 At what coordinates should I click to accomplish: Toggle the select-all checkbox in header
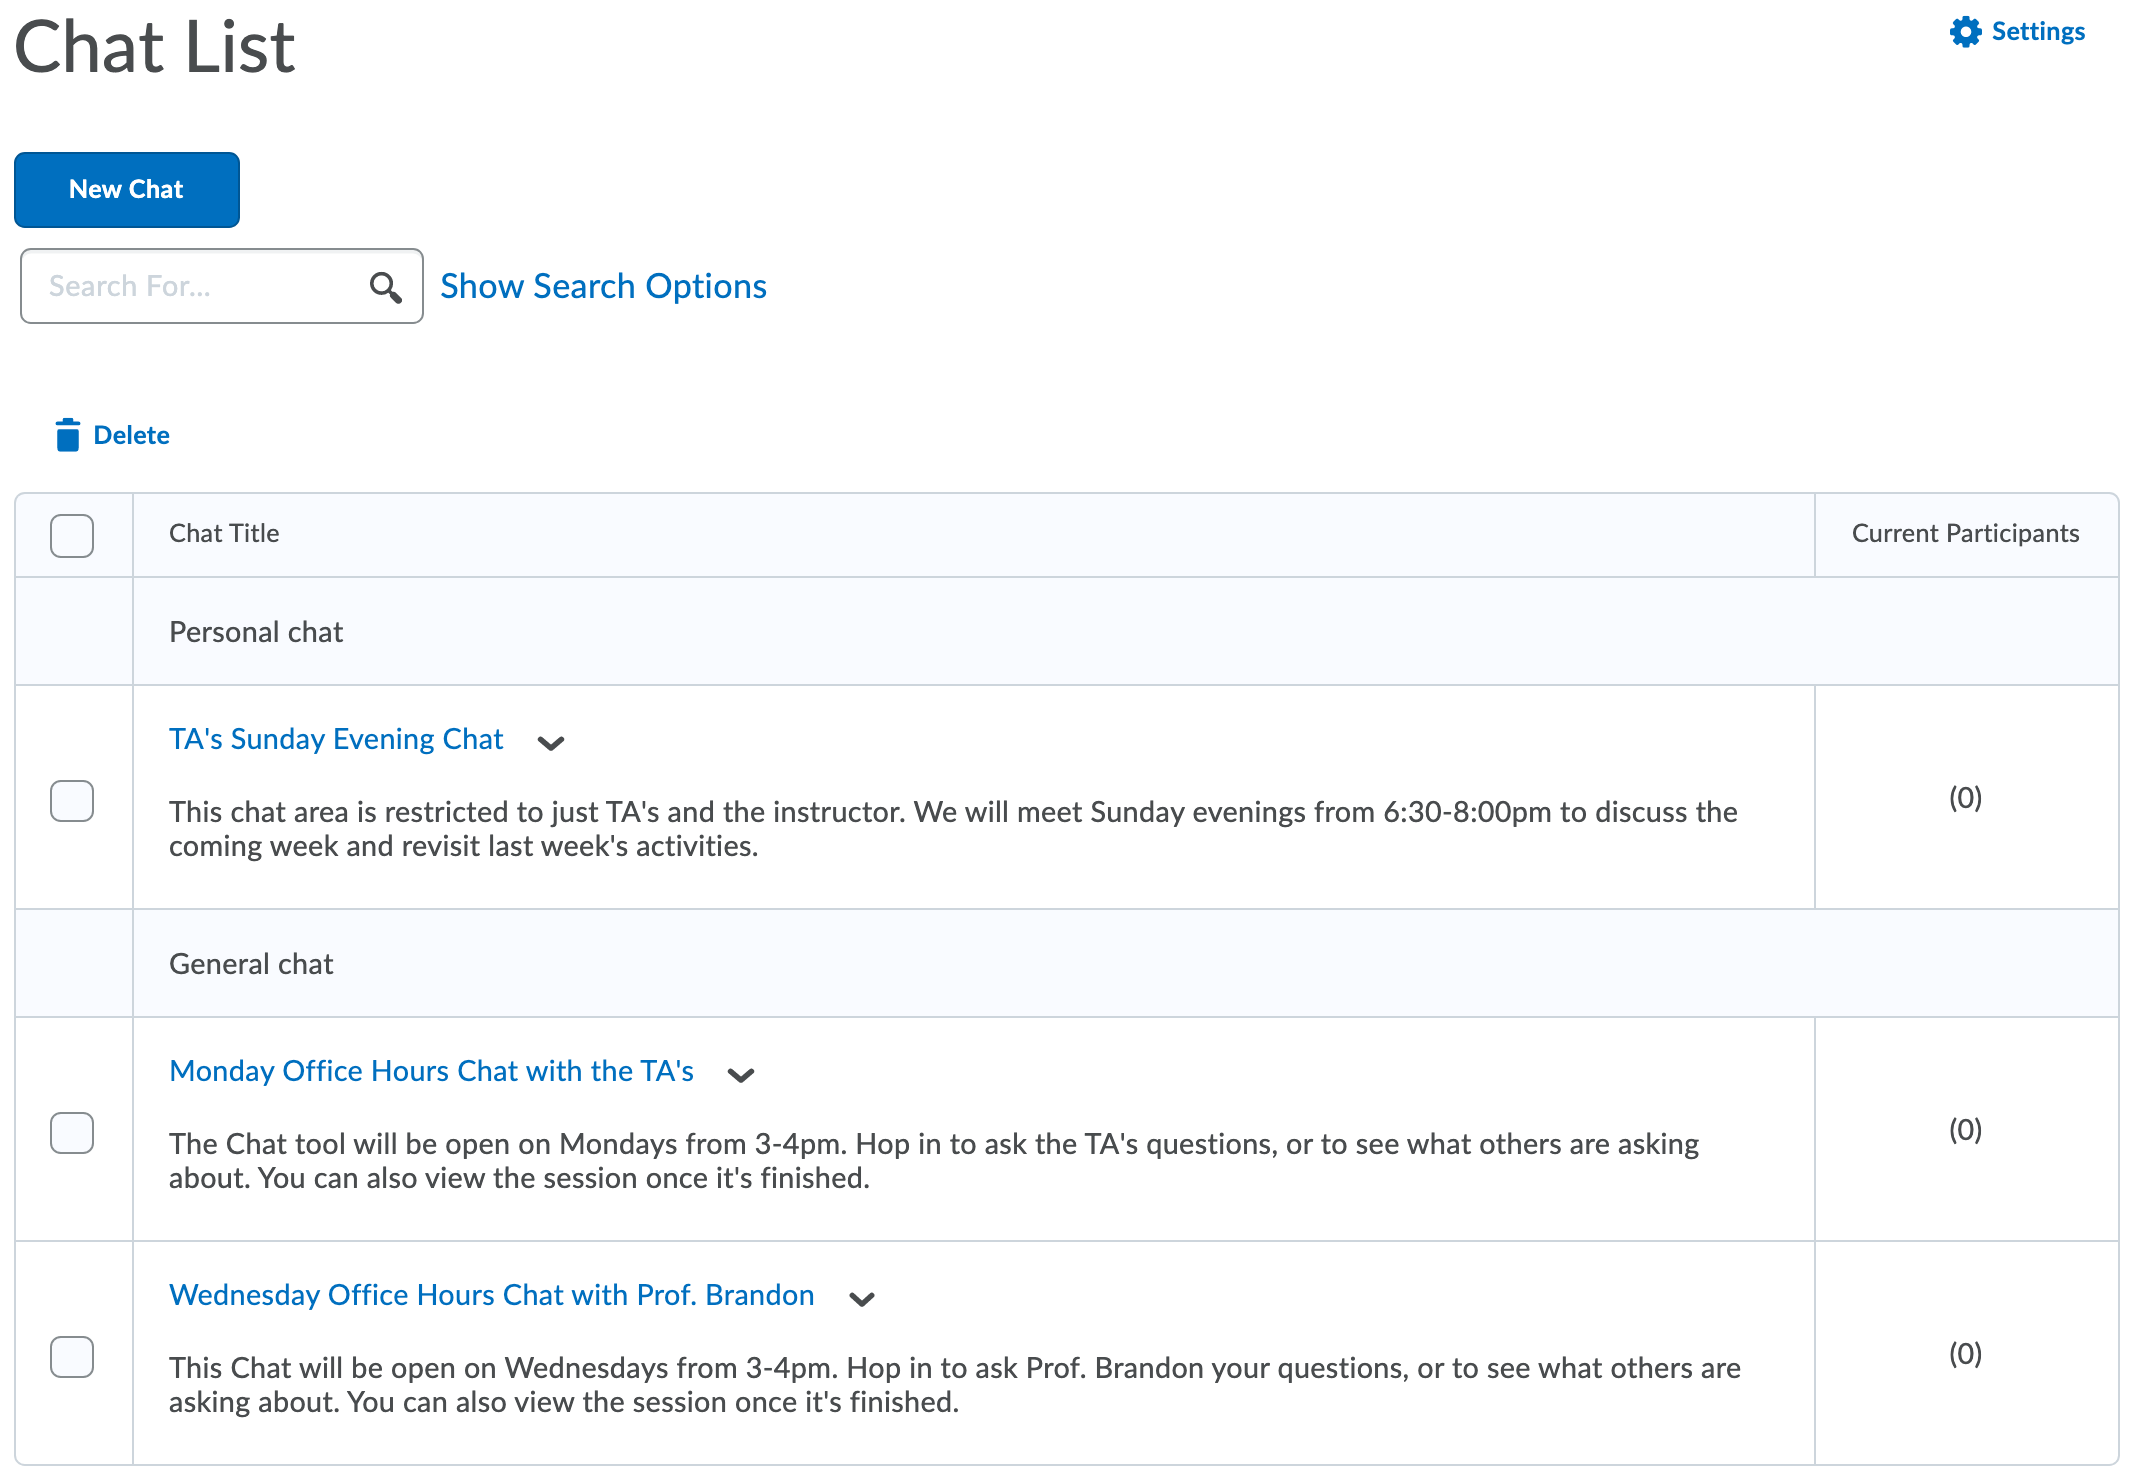72,535
